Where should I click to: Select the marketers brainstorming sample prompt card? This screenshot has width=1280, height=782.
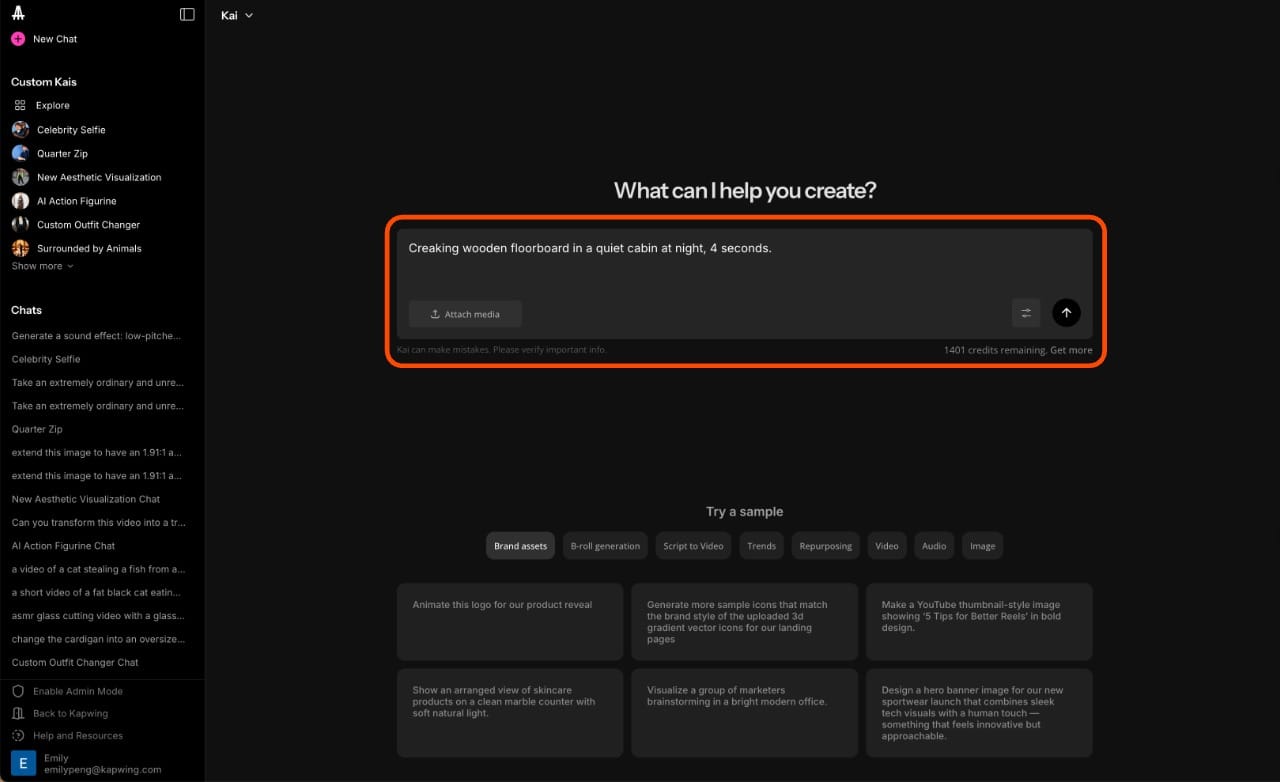click(x=744, y=712)
